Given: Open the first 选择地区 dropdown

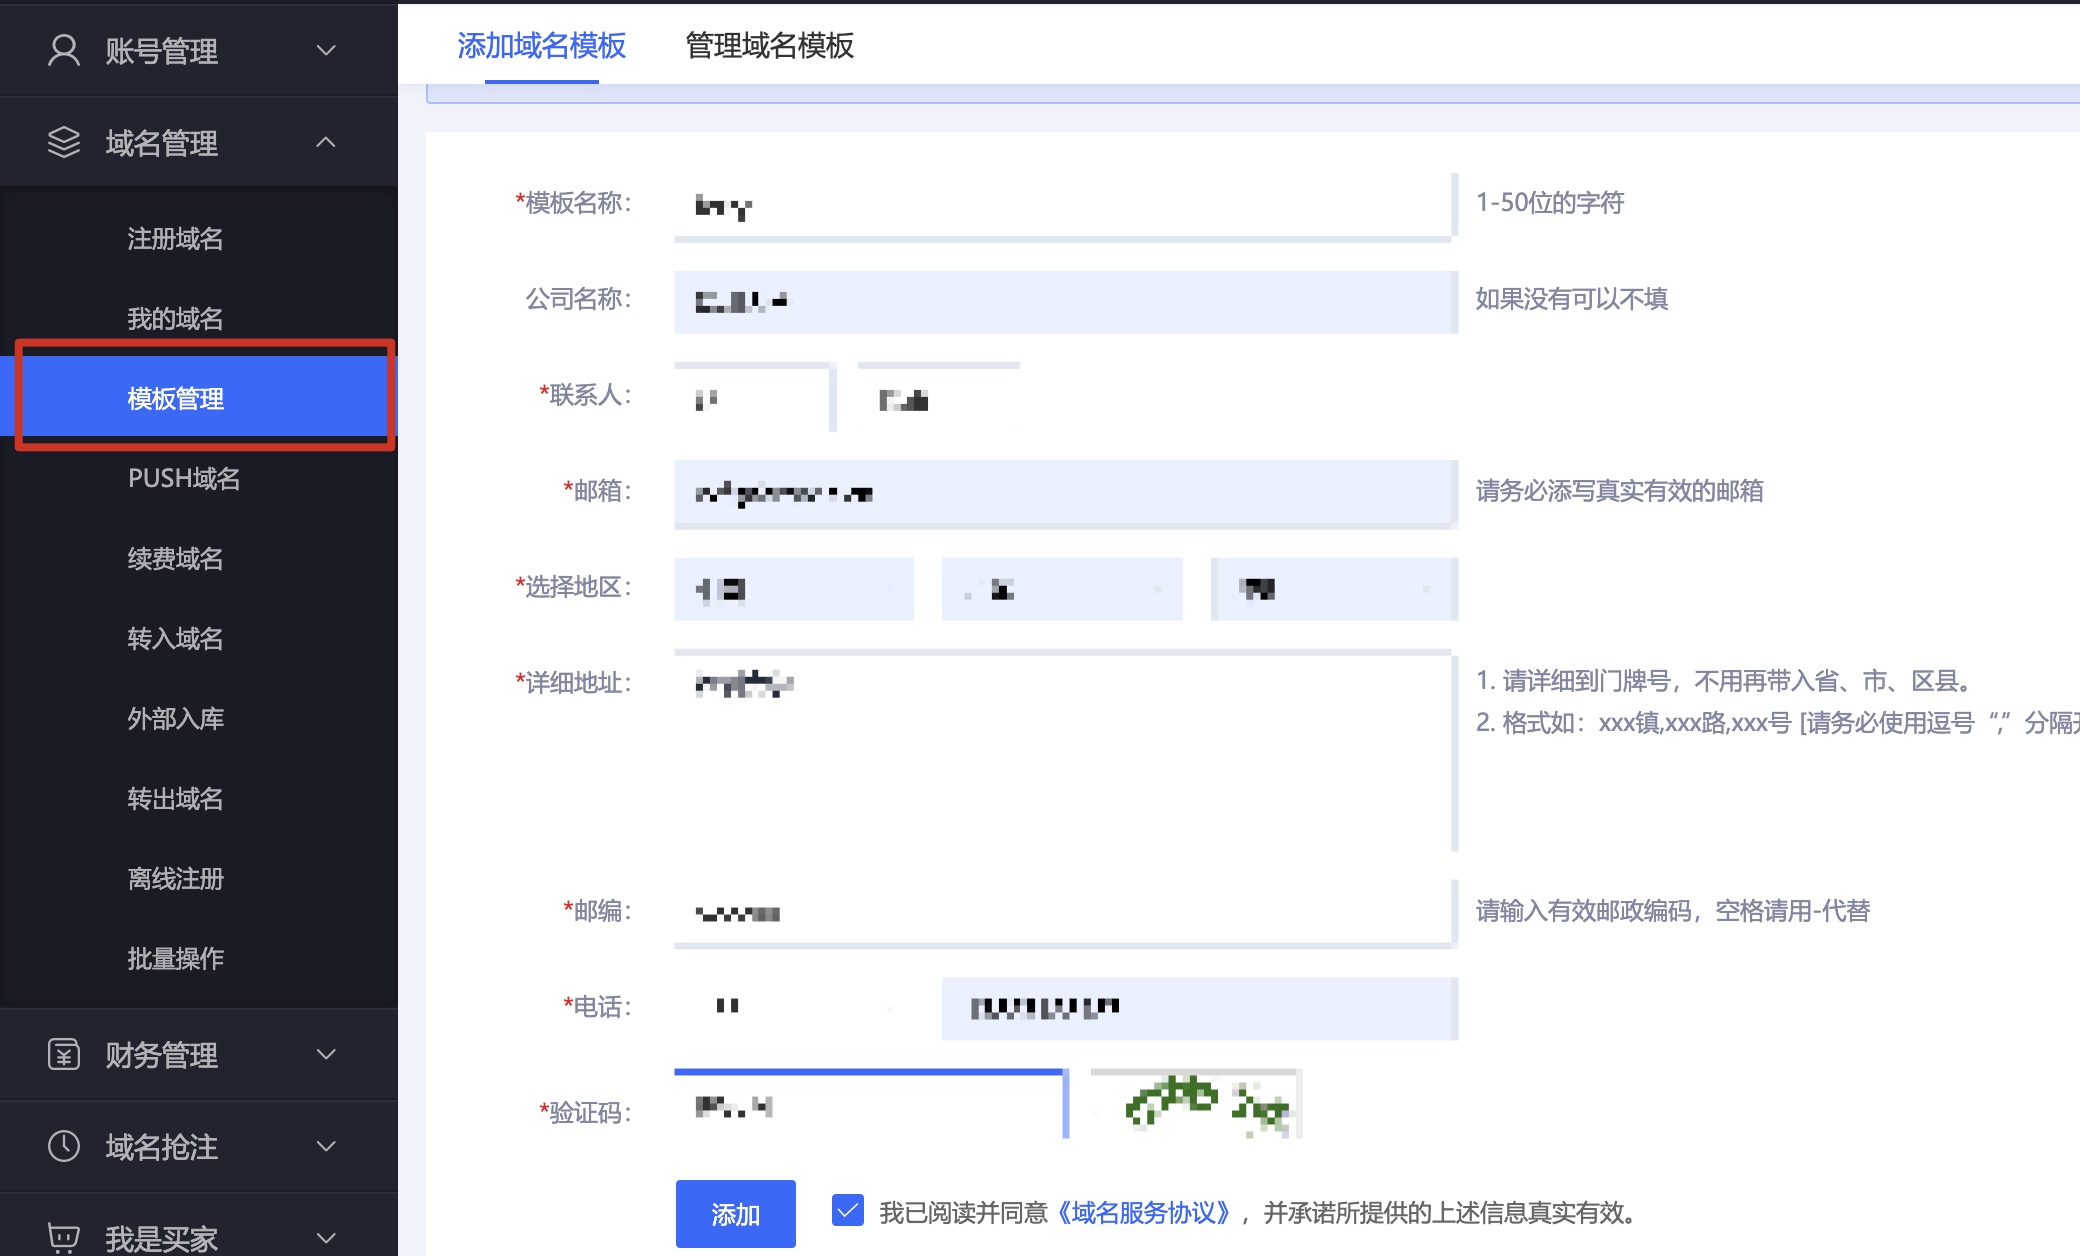Looking at the screenshot, I should click(794, 590).
